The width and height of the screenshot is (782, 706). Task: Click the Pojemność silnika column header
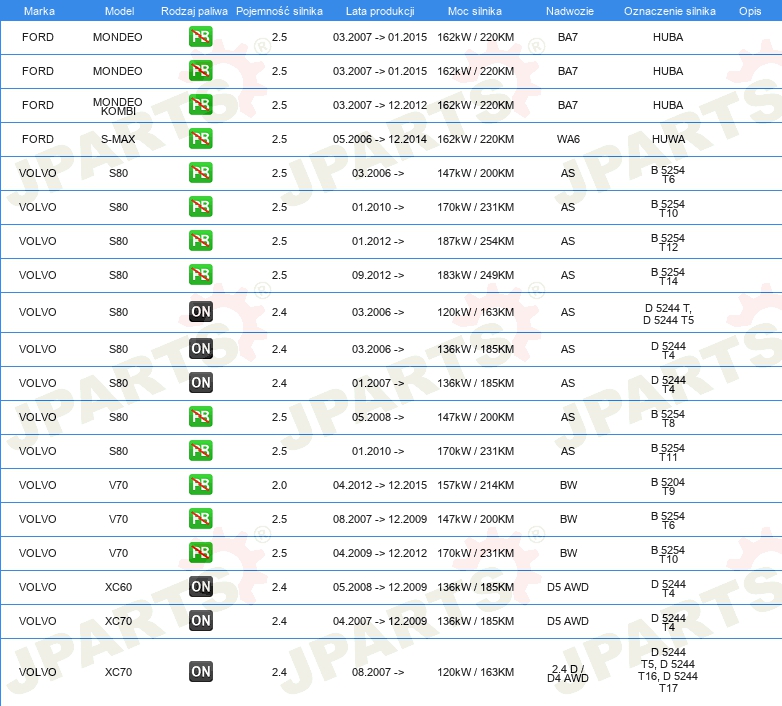coord(279,11)
